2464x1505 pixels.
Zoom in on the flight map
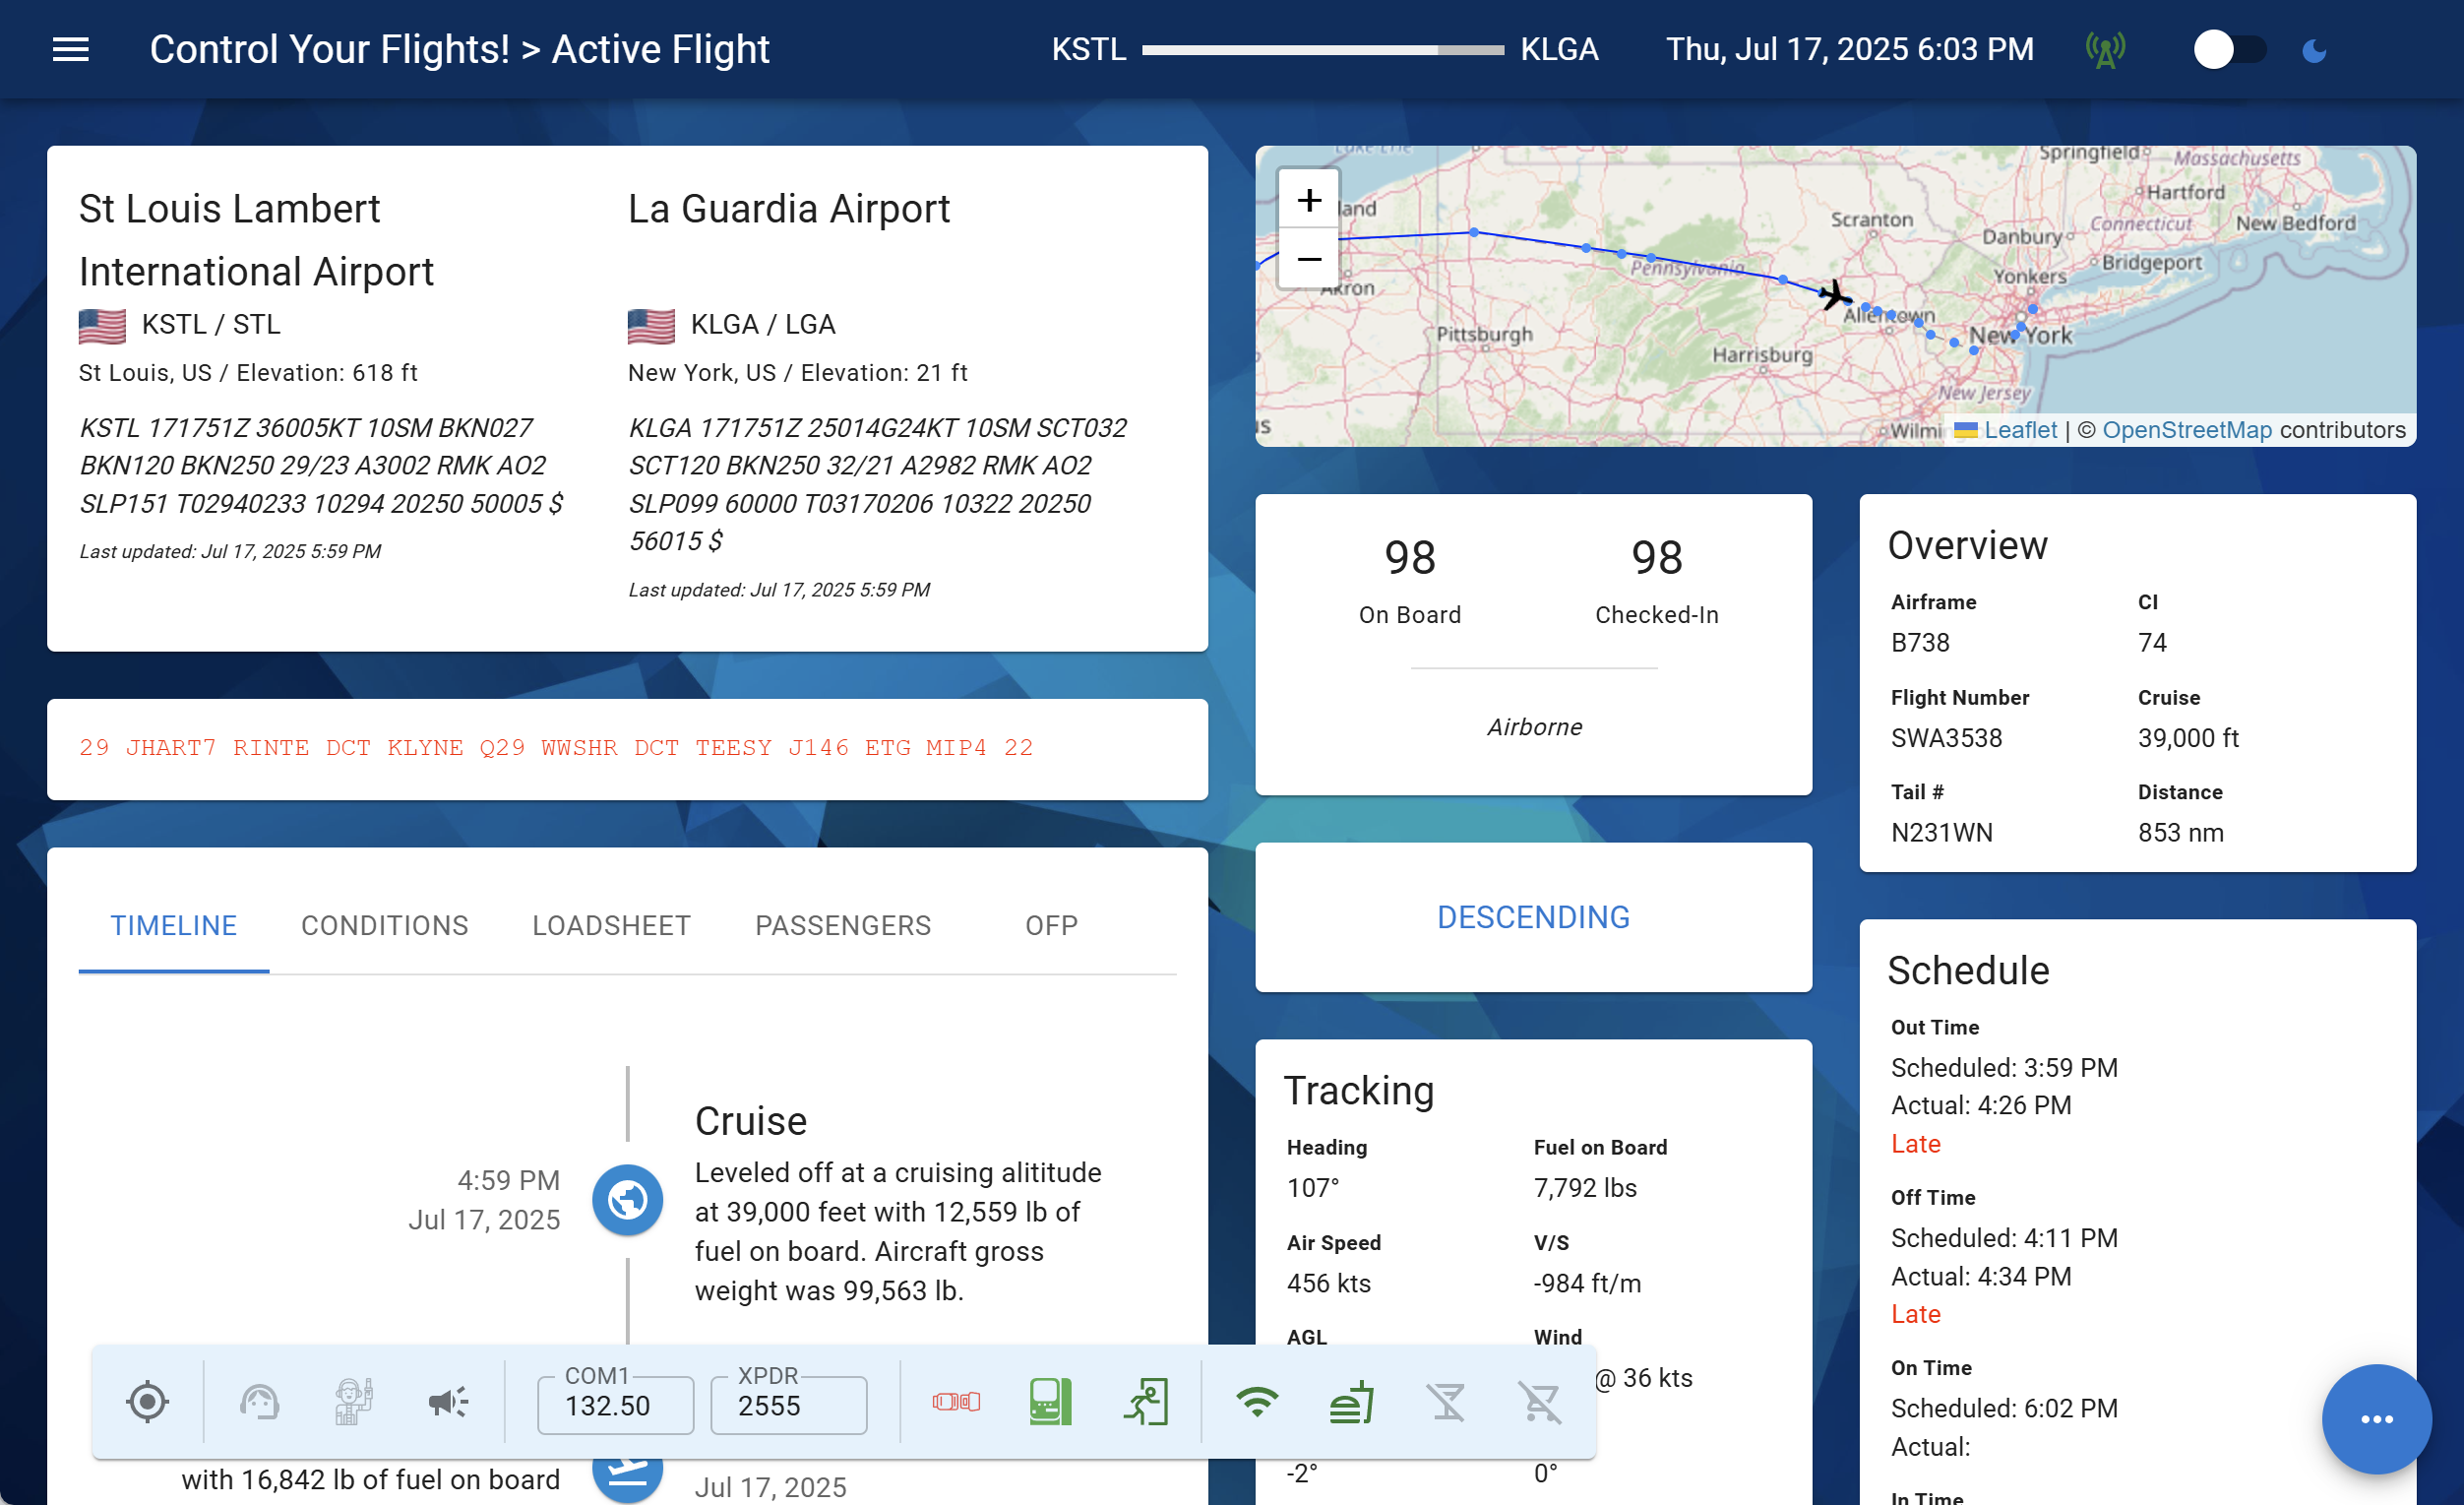pos(1308,198)
